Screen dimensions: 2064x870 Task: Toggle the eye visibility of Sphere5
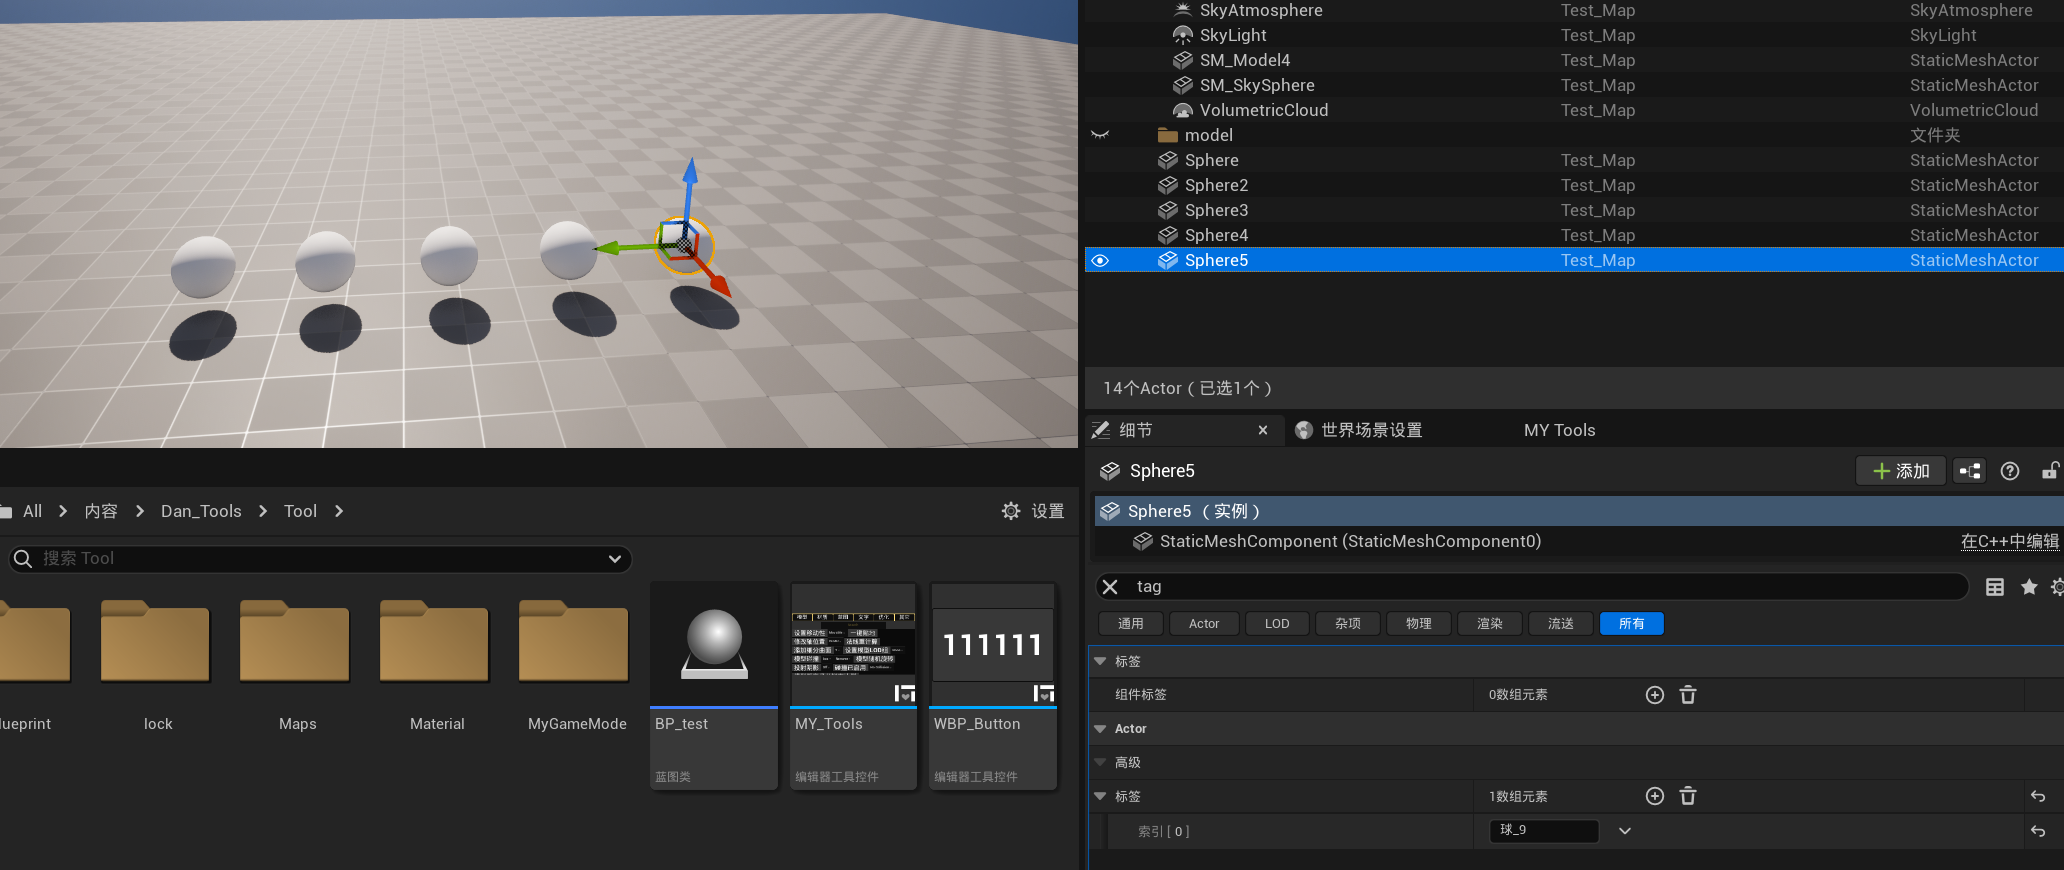(1100, 261)
